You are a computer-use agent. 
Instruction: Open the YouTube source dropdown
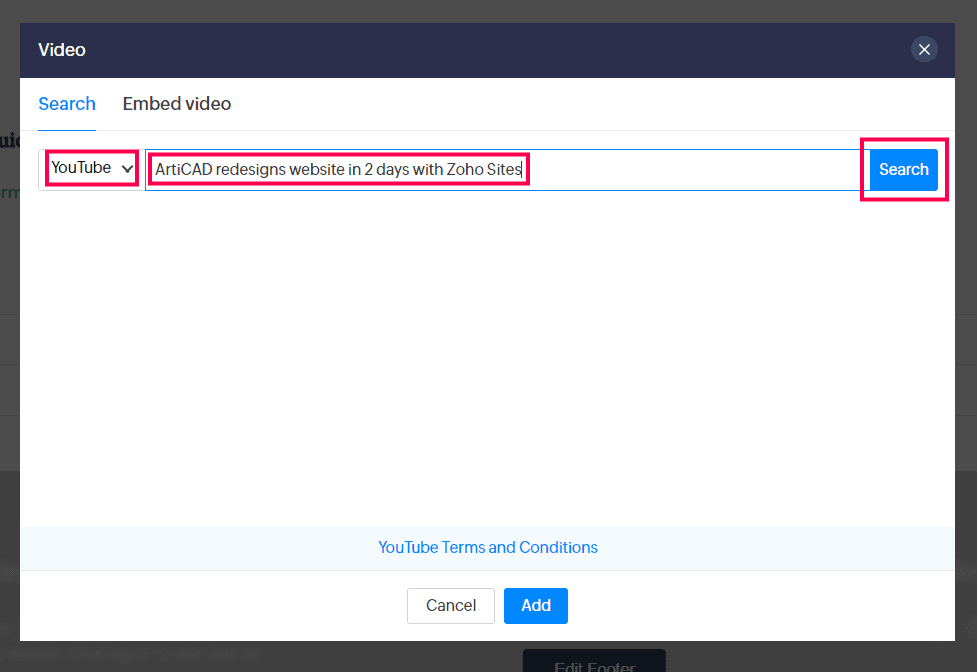pyautogui.click(x=92, y=168)
